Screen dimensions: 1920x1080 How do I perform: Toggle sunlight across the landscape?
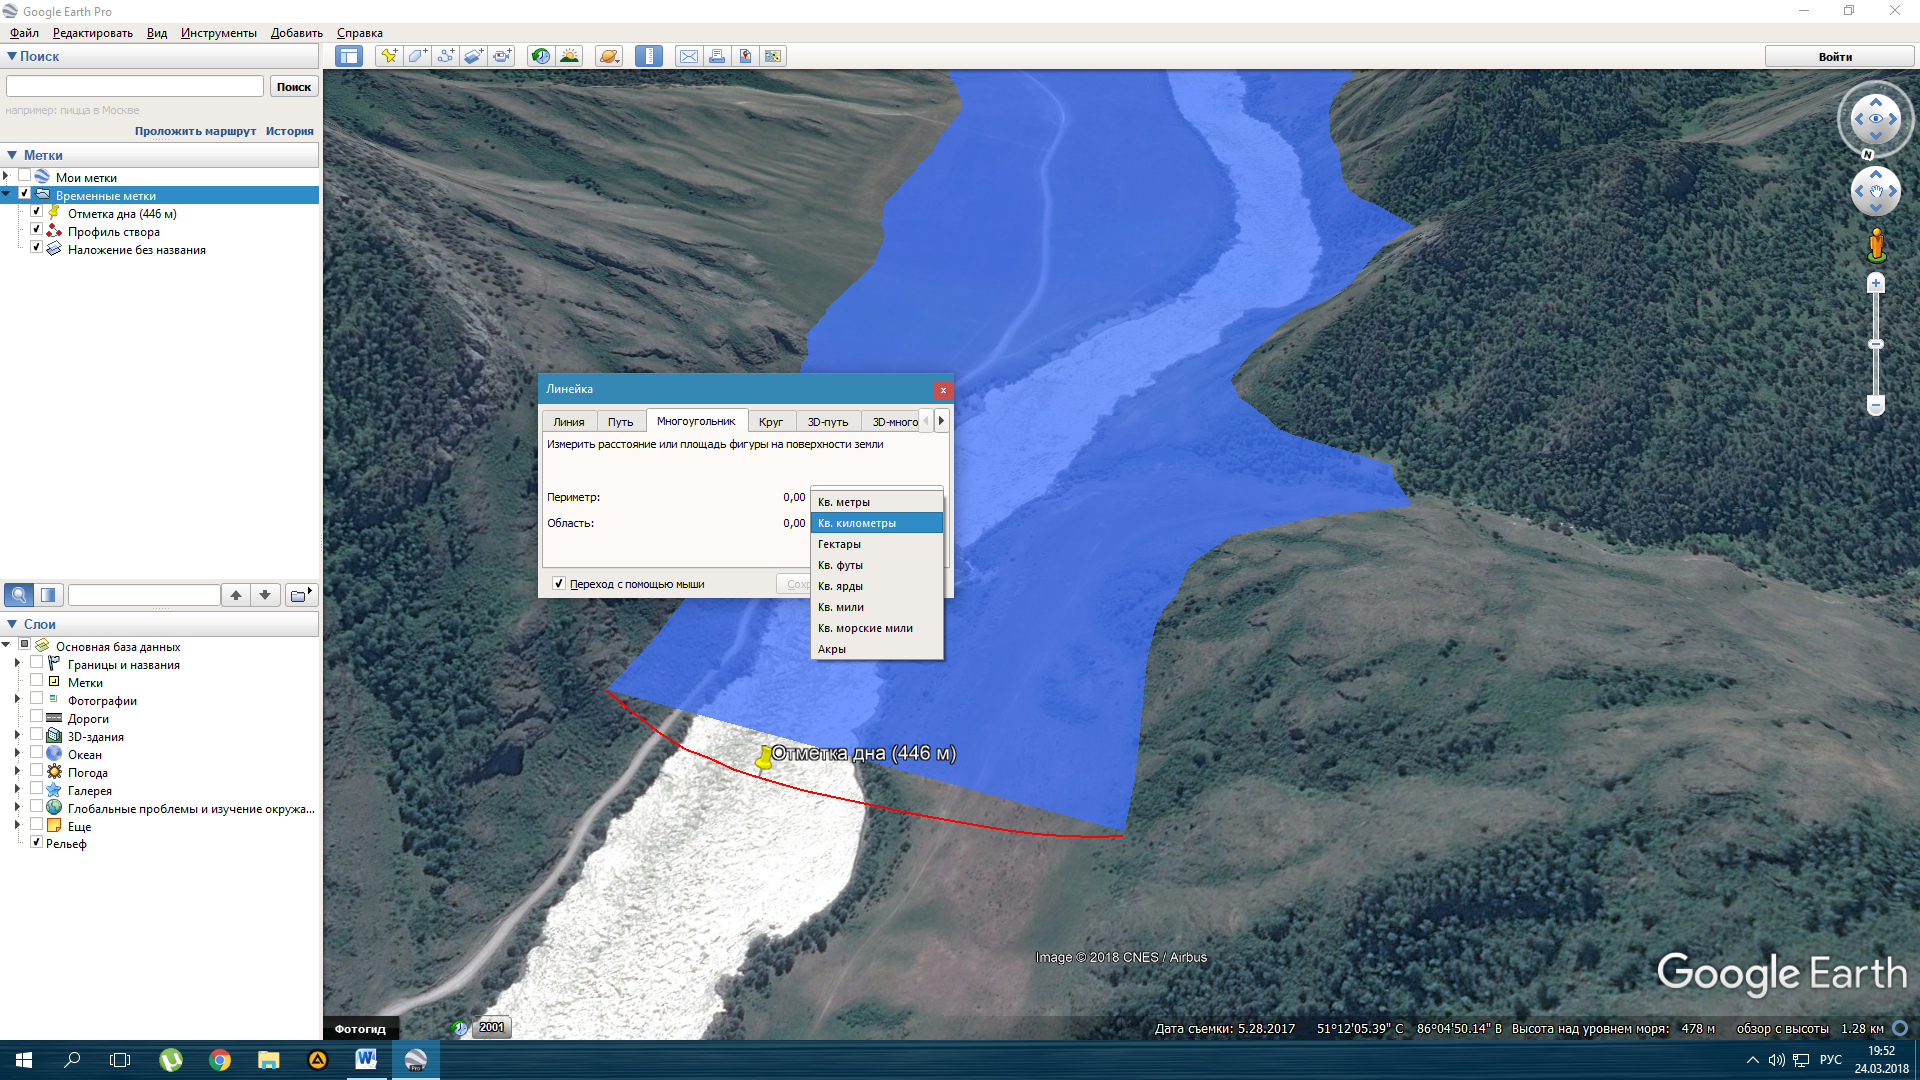tap(569, 56)
